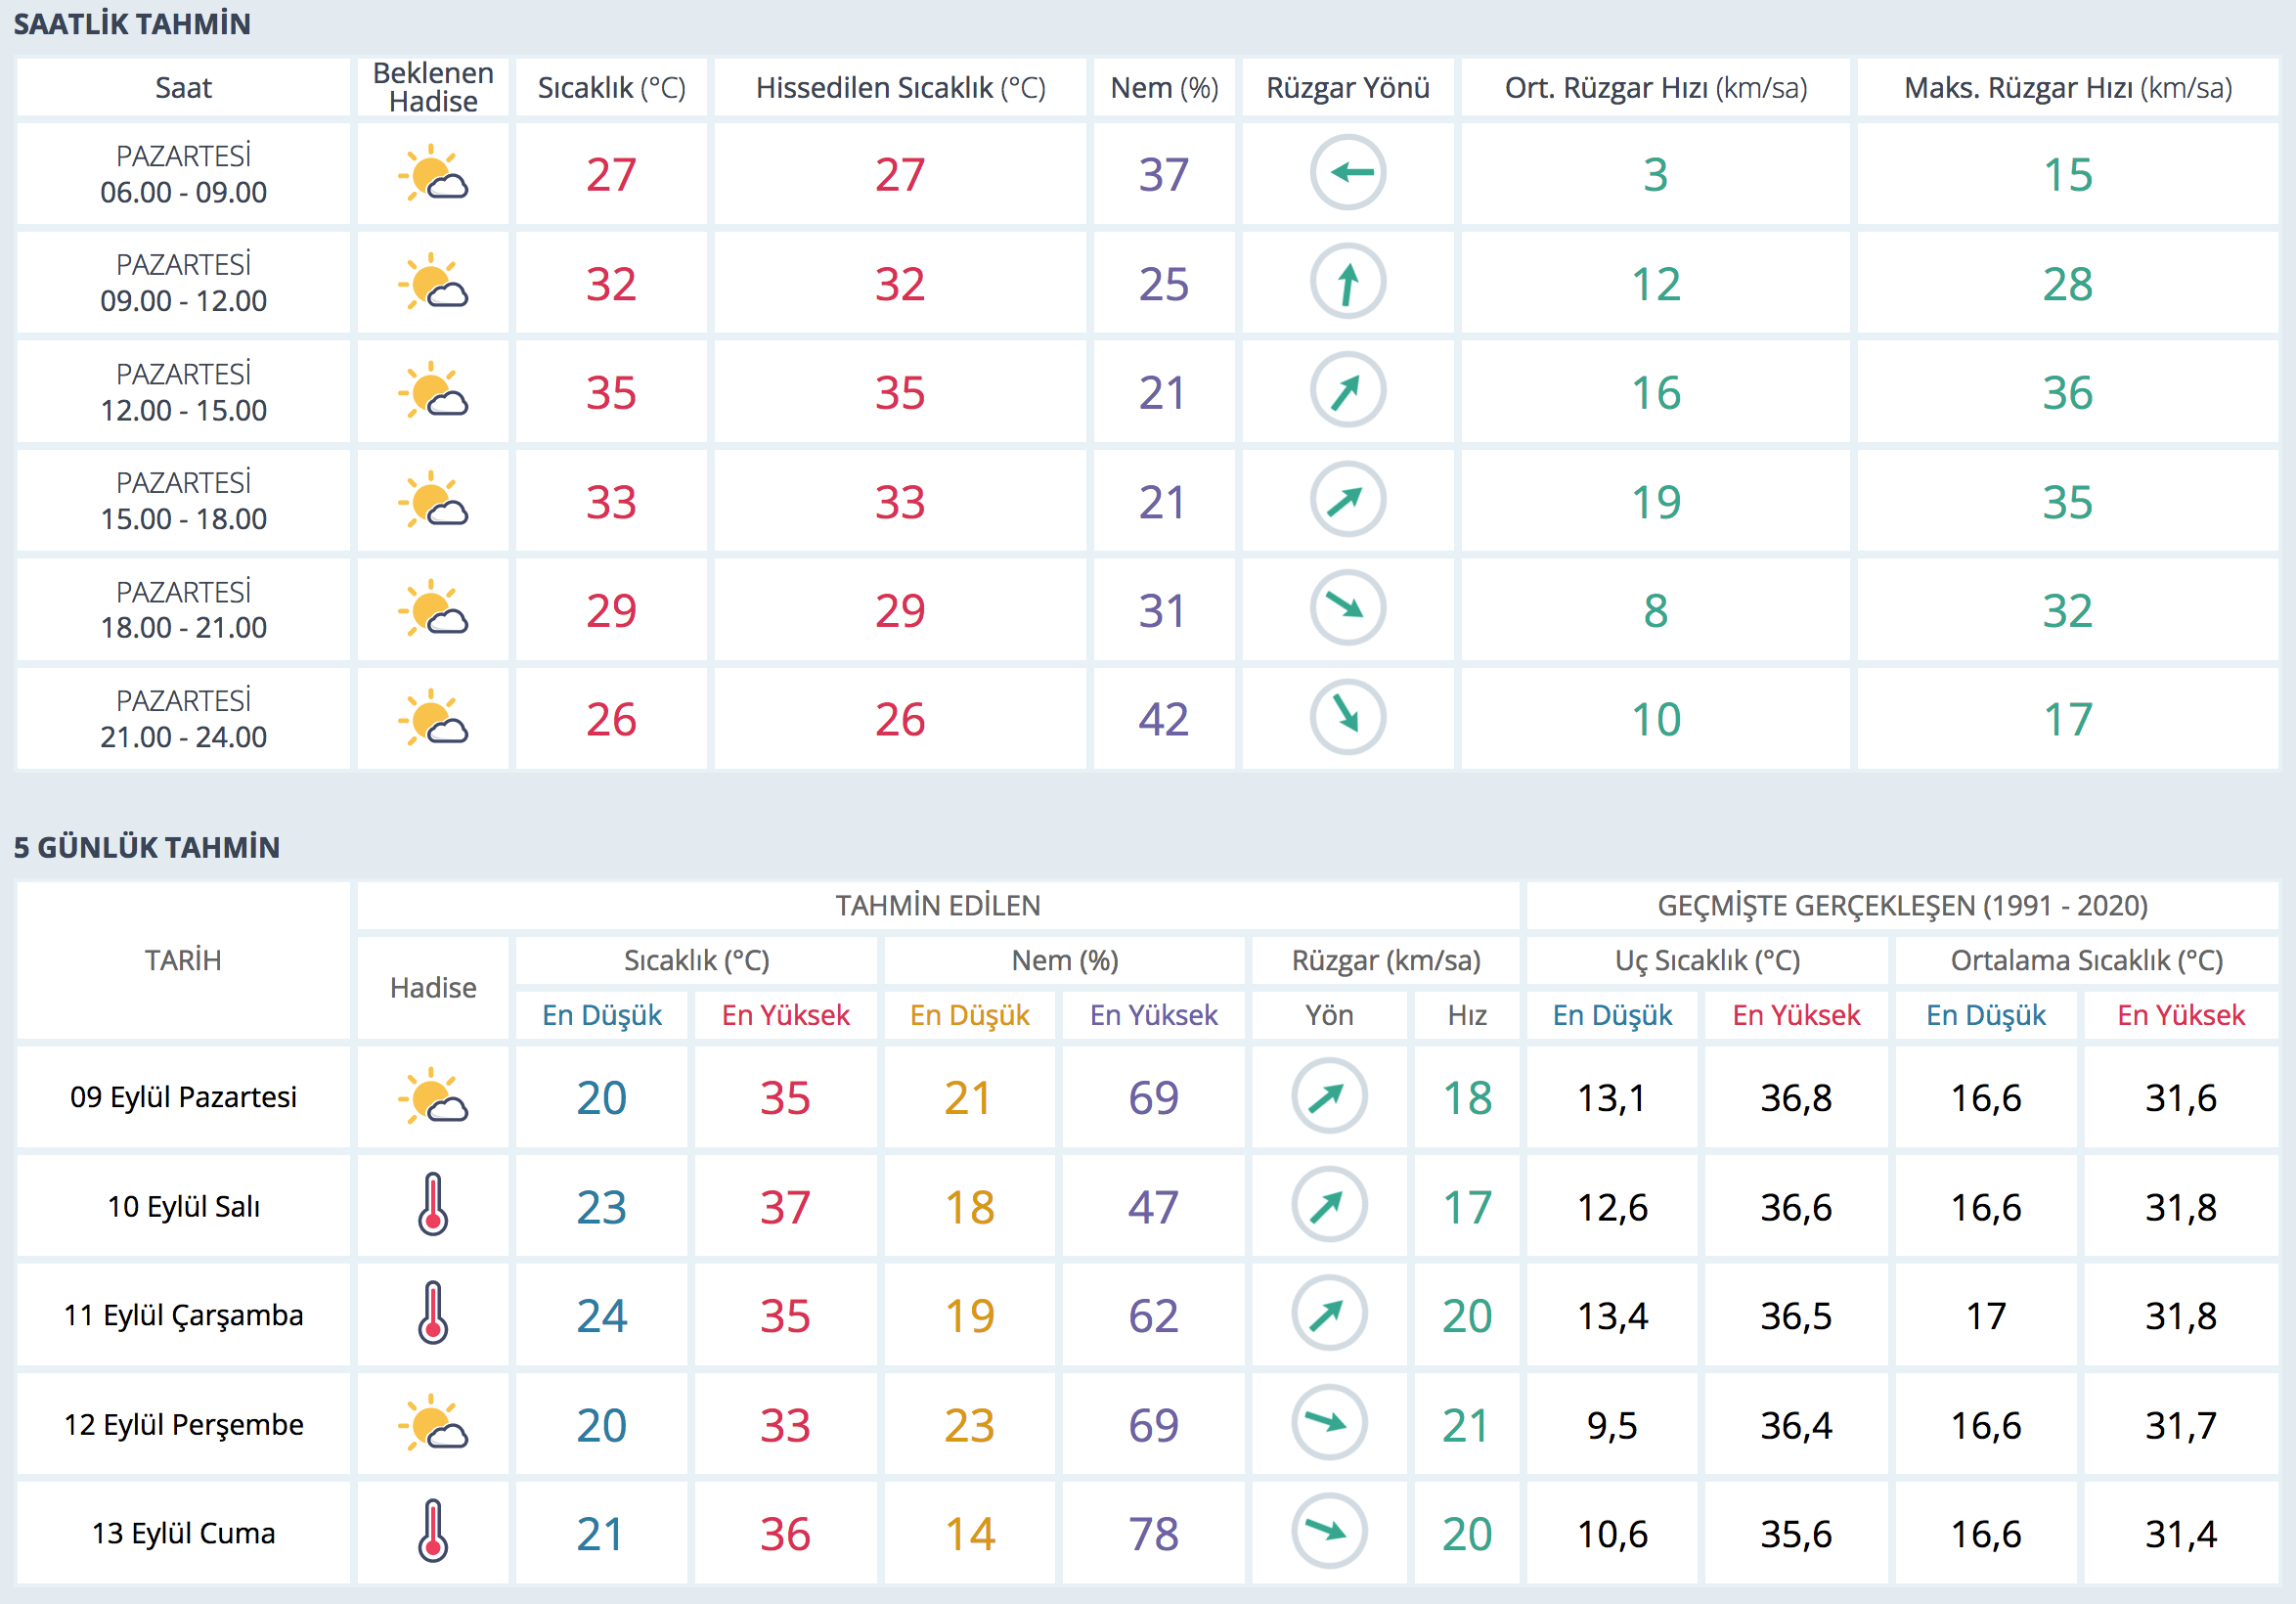Click the partly cloudy icon for 09 Eylül Pazartesi
2296x1604 pixels.
[x=433, y=1096]
